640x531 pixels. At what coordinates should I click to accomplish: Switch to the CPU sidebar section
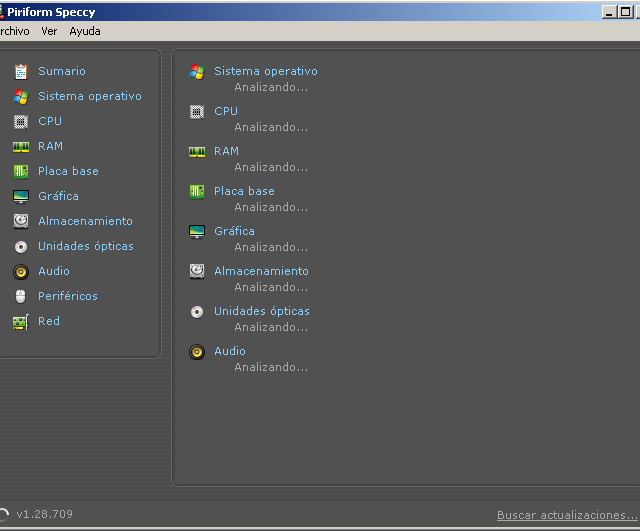50,121
